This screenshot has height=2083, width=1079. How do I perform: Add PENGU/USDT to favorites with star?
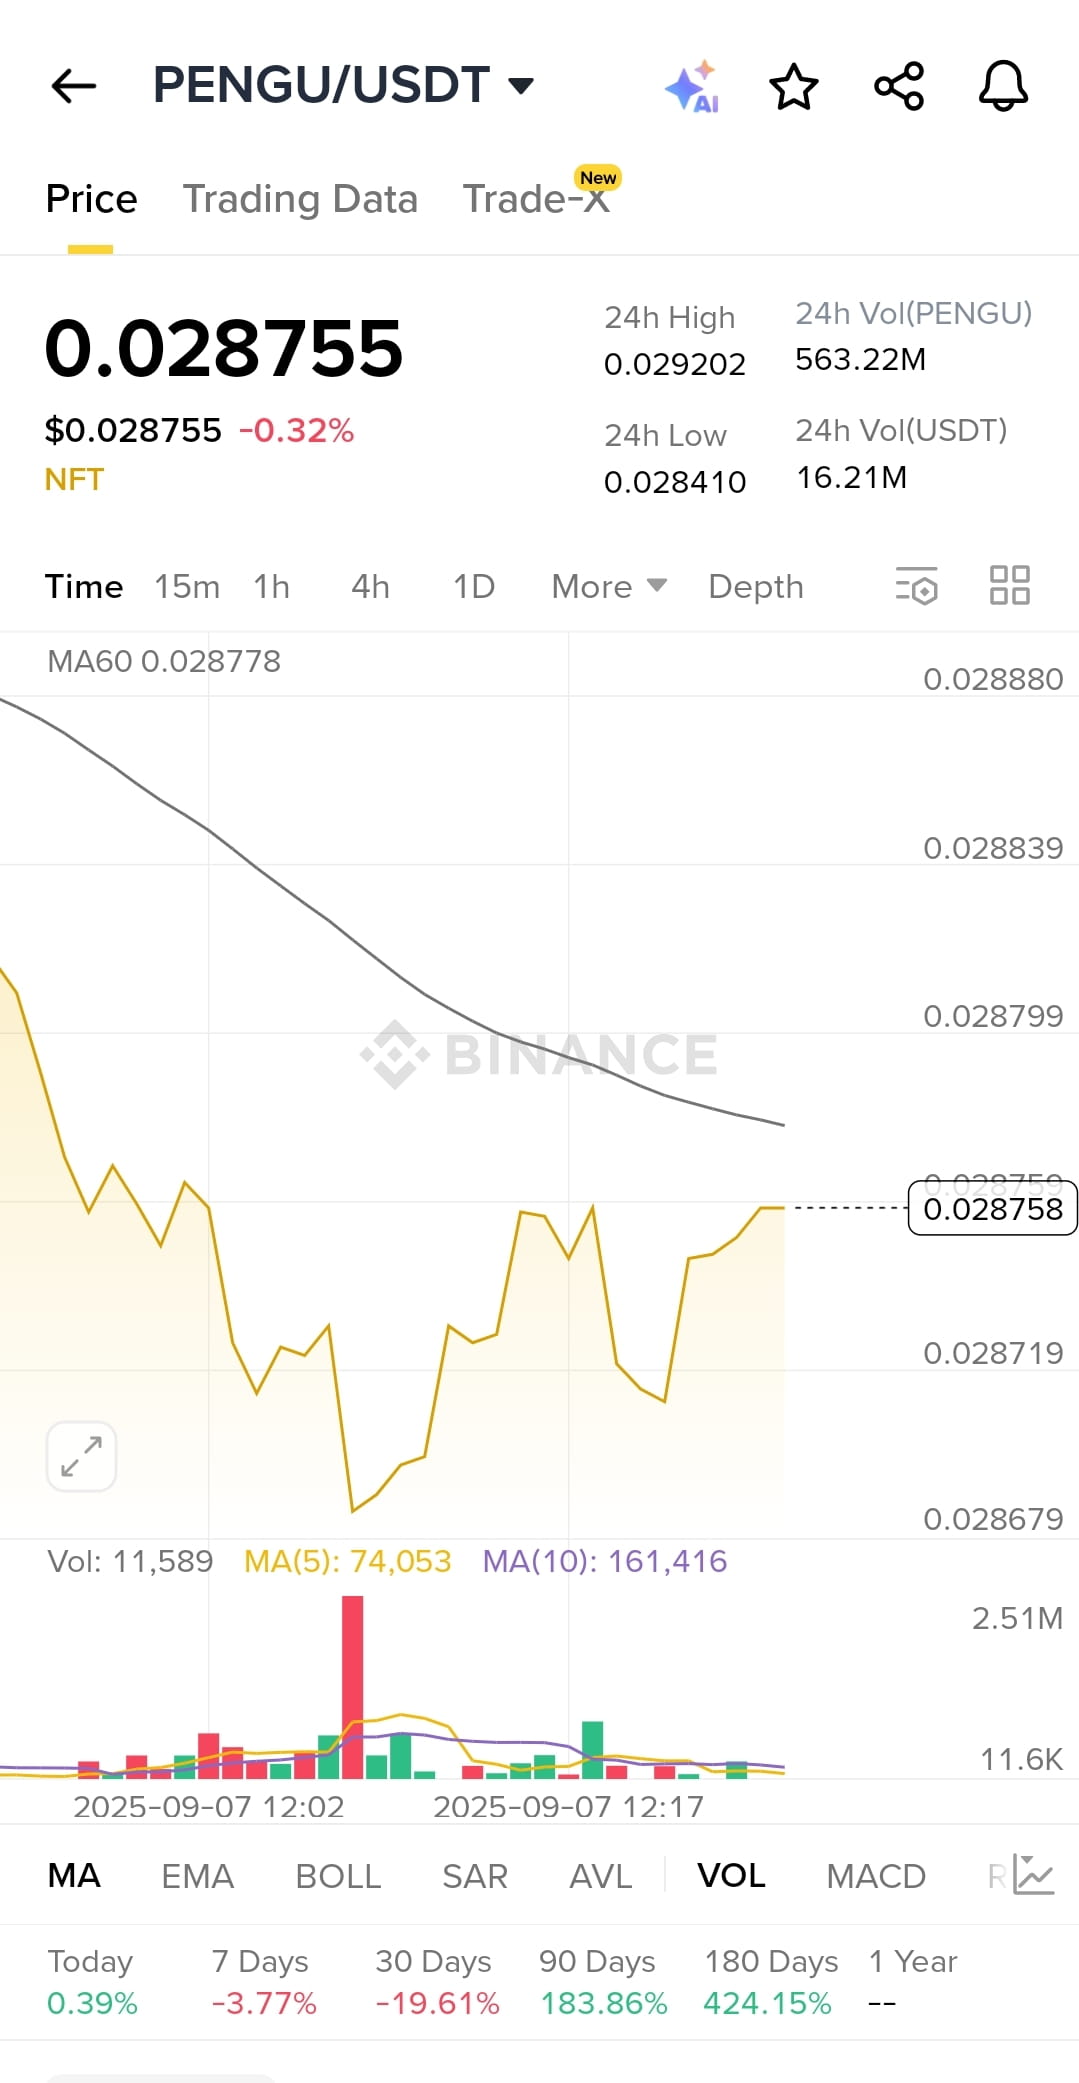tap(794, 86)
